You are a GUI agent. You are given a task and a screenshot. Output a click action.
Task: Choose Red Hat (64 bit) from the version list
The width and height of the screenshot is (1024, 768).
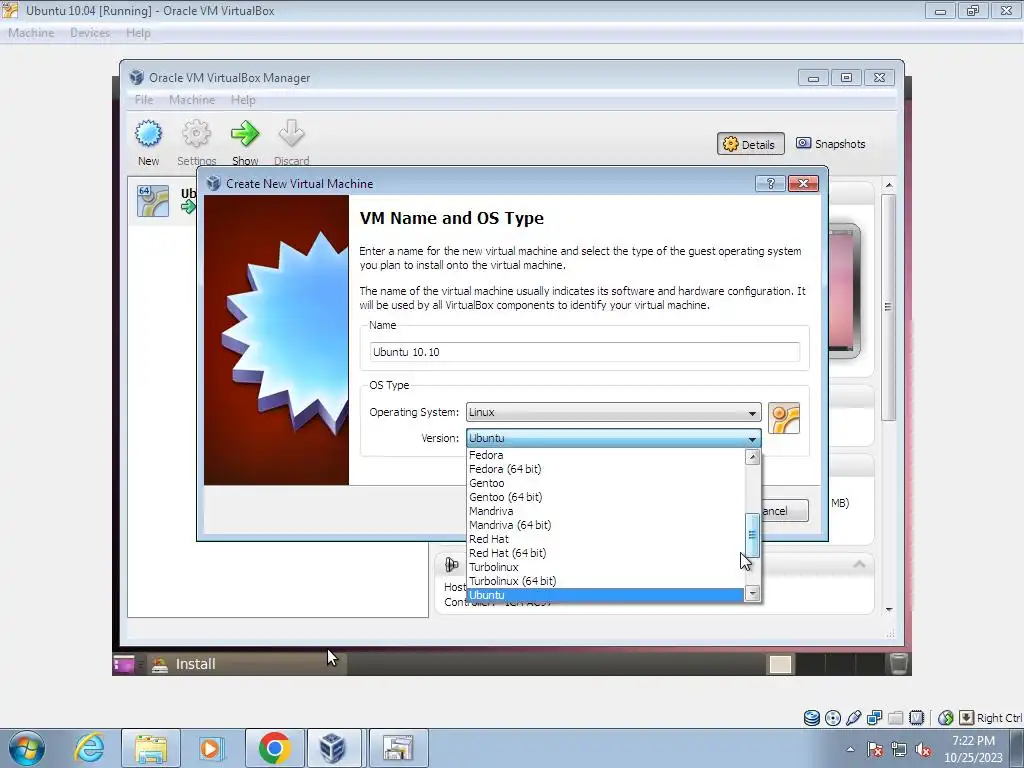(x=605, y=553)
